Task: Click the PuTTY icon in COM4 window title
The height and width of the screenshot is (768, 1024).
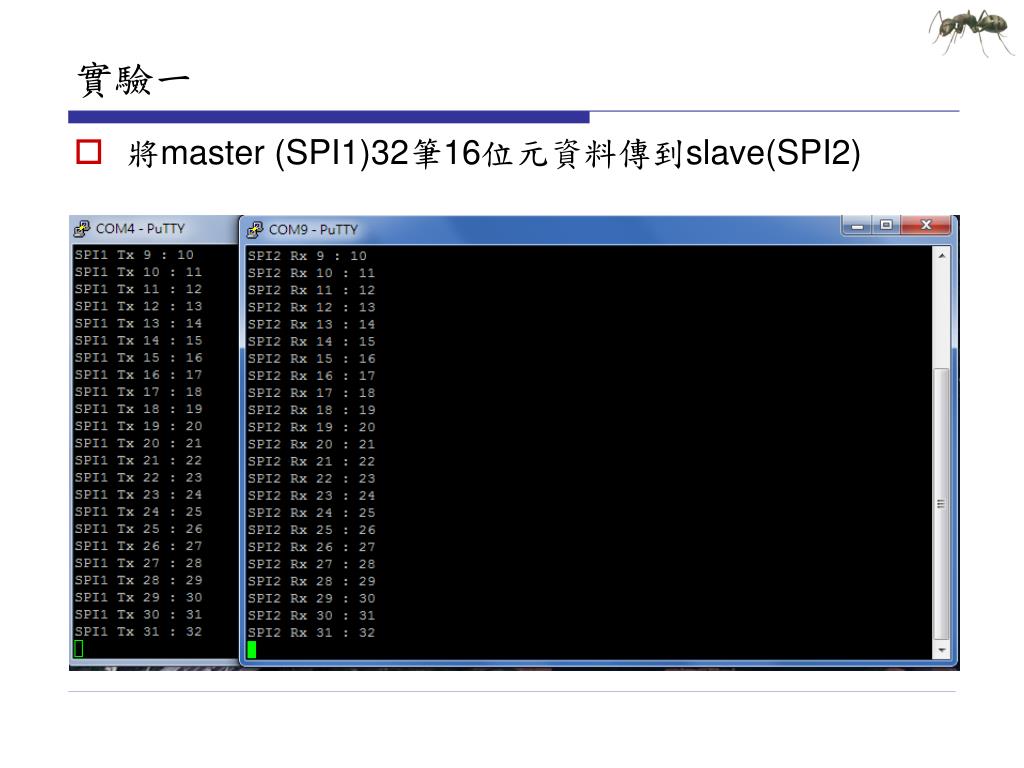Action: tap(82, 229)
